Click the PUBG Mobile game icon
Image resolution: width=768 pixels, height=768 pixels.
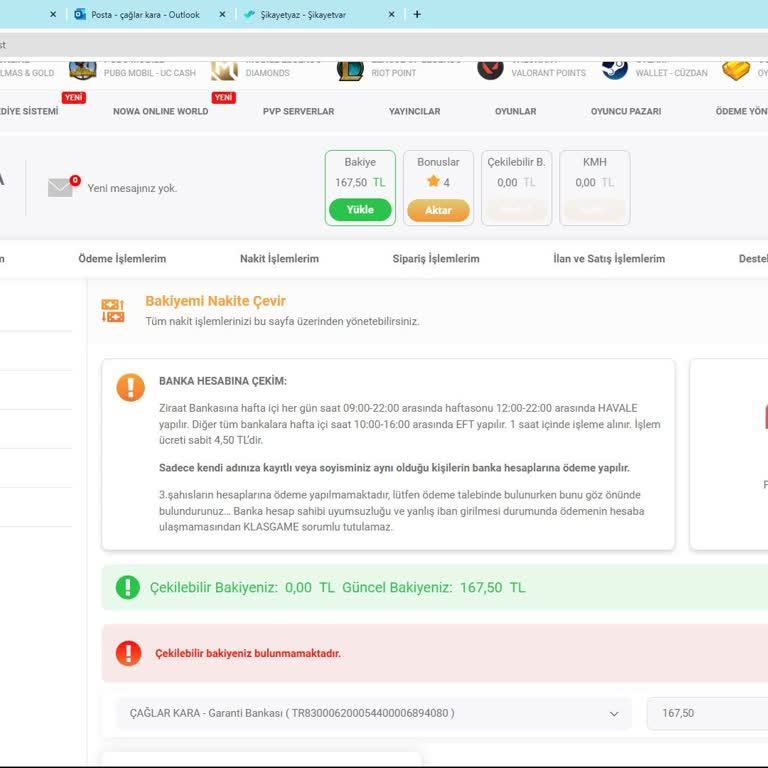tap(83, 69)
